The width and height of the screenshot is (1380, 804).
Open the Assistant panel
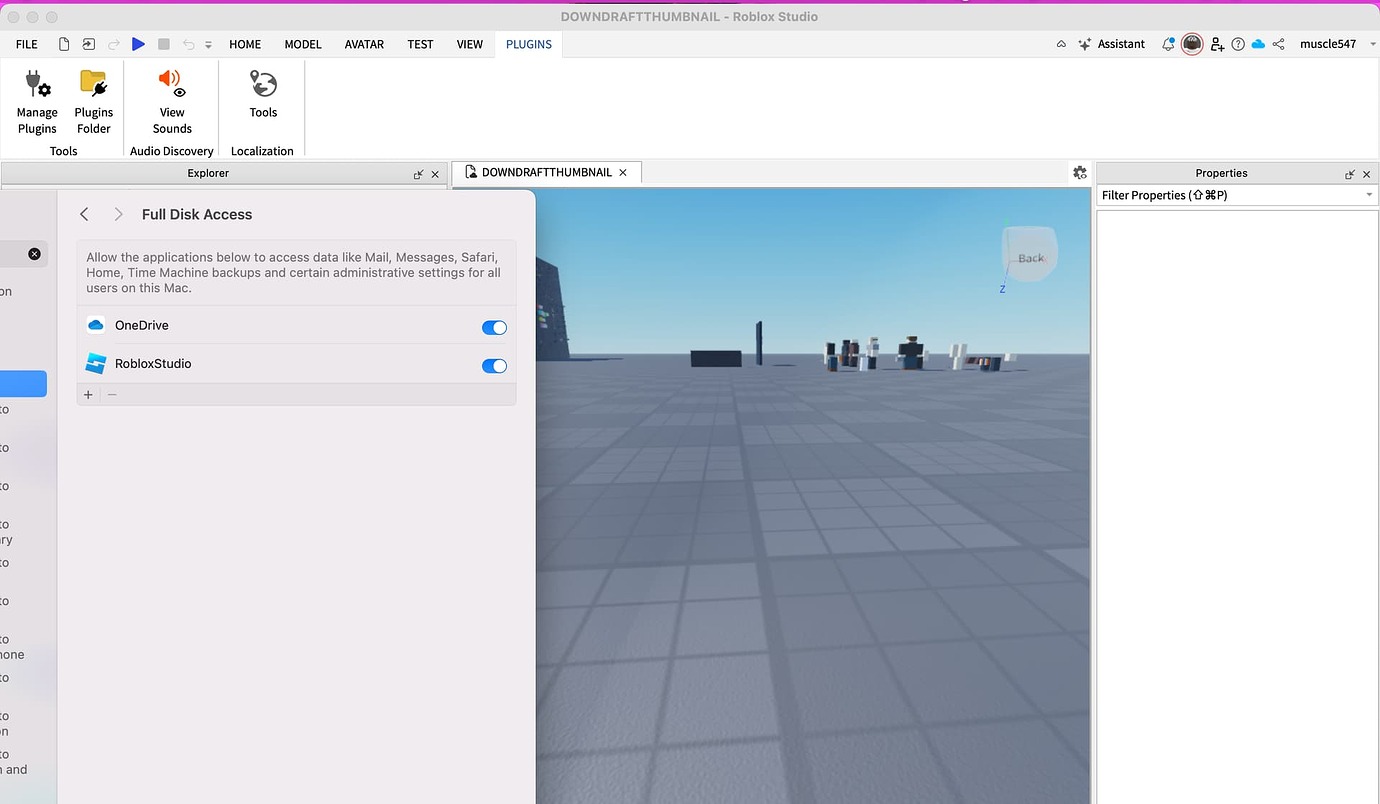click(x=1111, y=44)
